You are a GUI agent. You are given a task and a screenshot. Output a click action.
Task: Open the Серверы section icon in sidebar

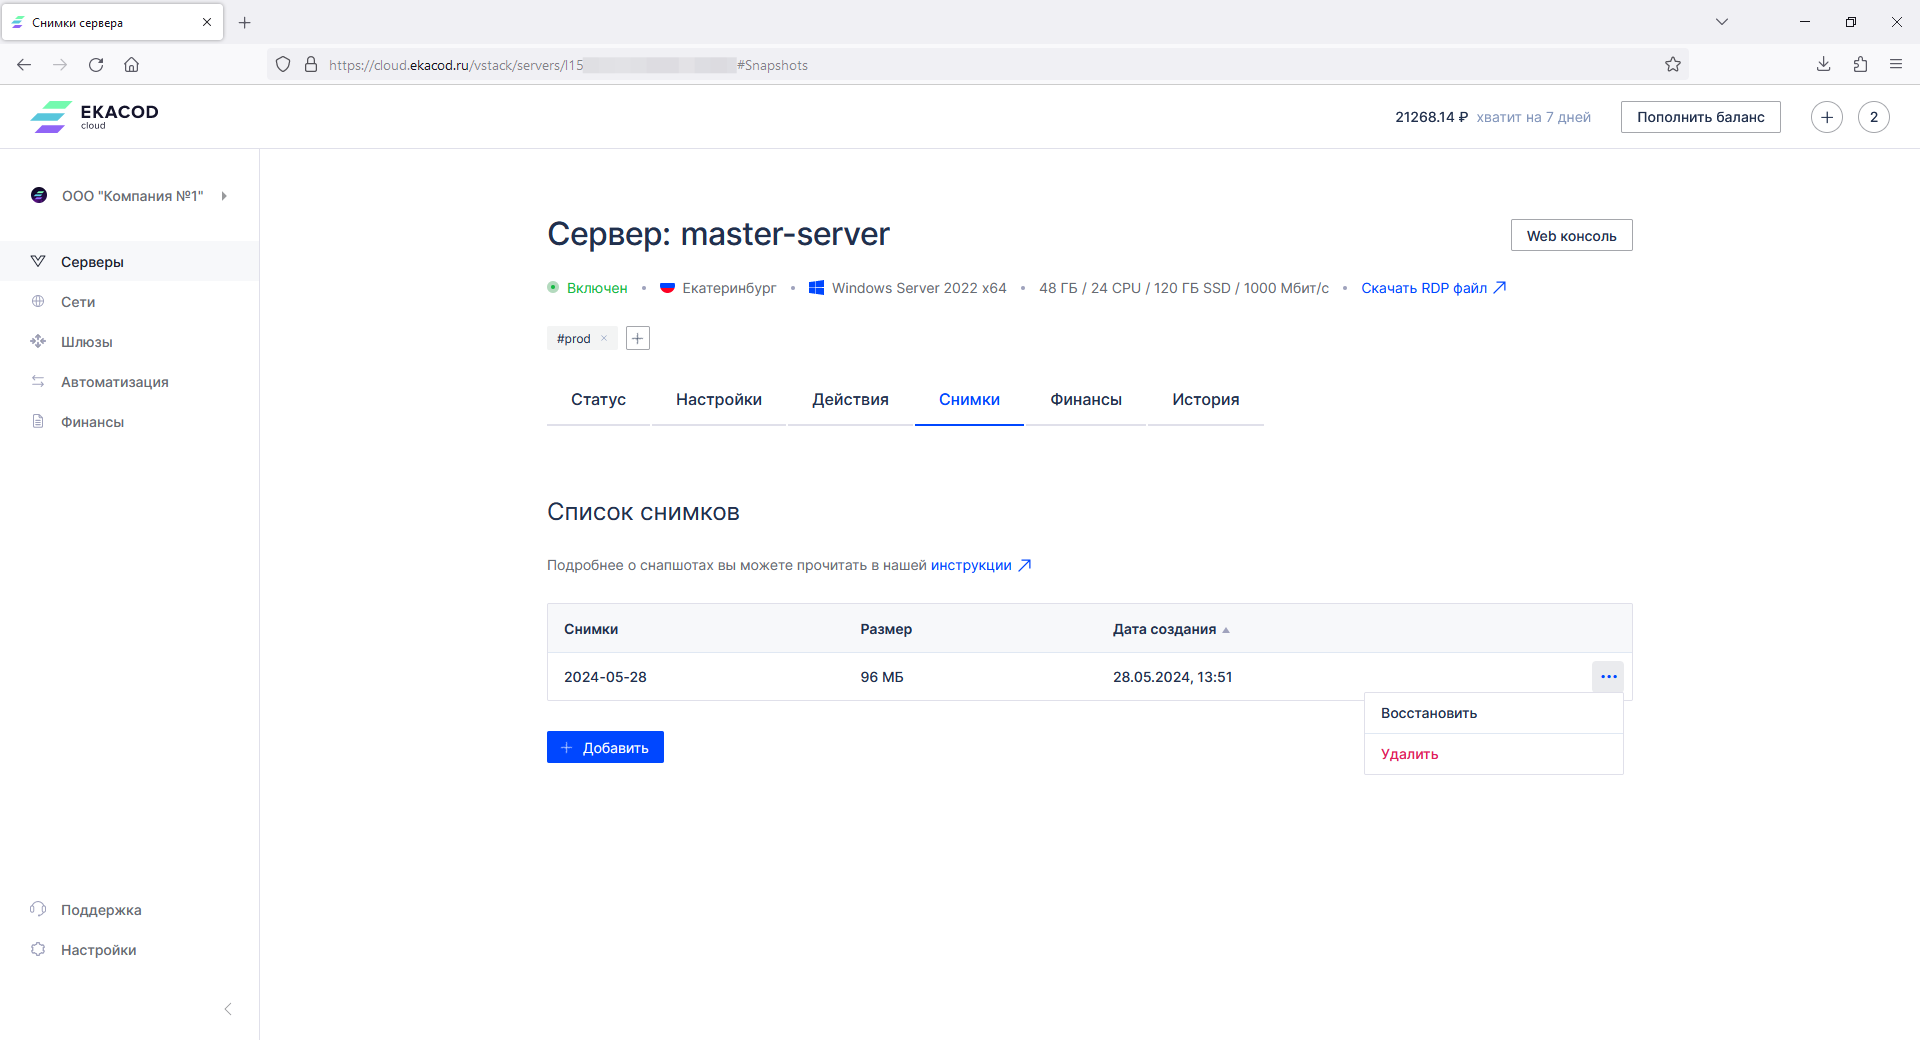pos(38,261)
